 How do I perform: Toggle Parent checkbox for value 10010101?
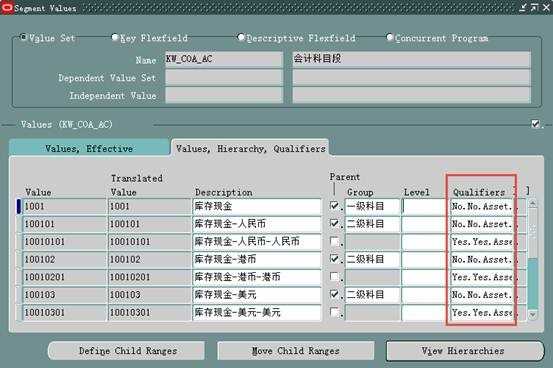tap(334, 241)
